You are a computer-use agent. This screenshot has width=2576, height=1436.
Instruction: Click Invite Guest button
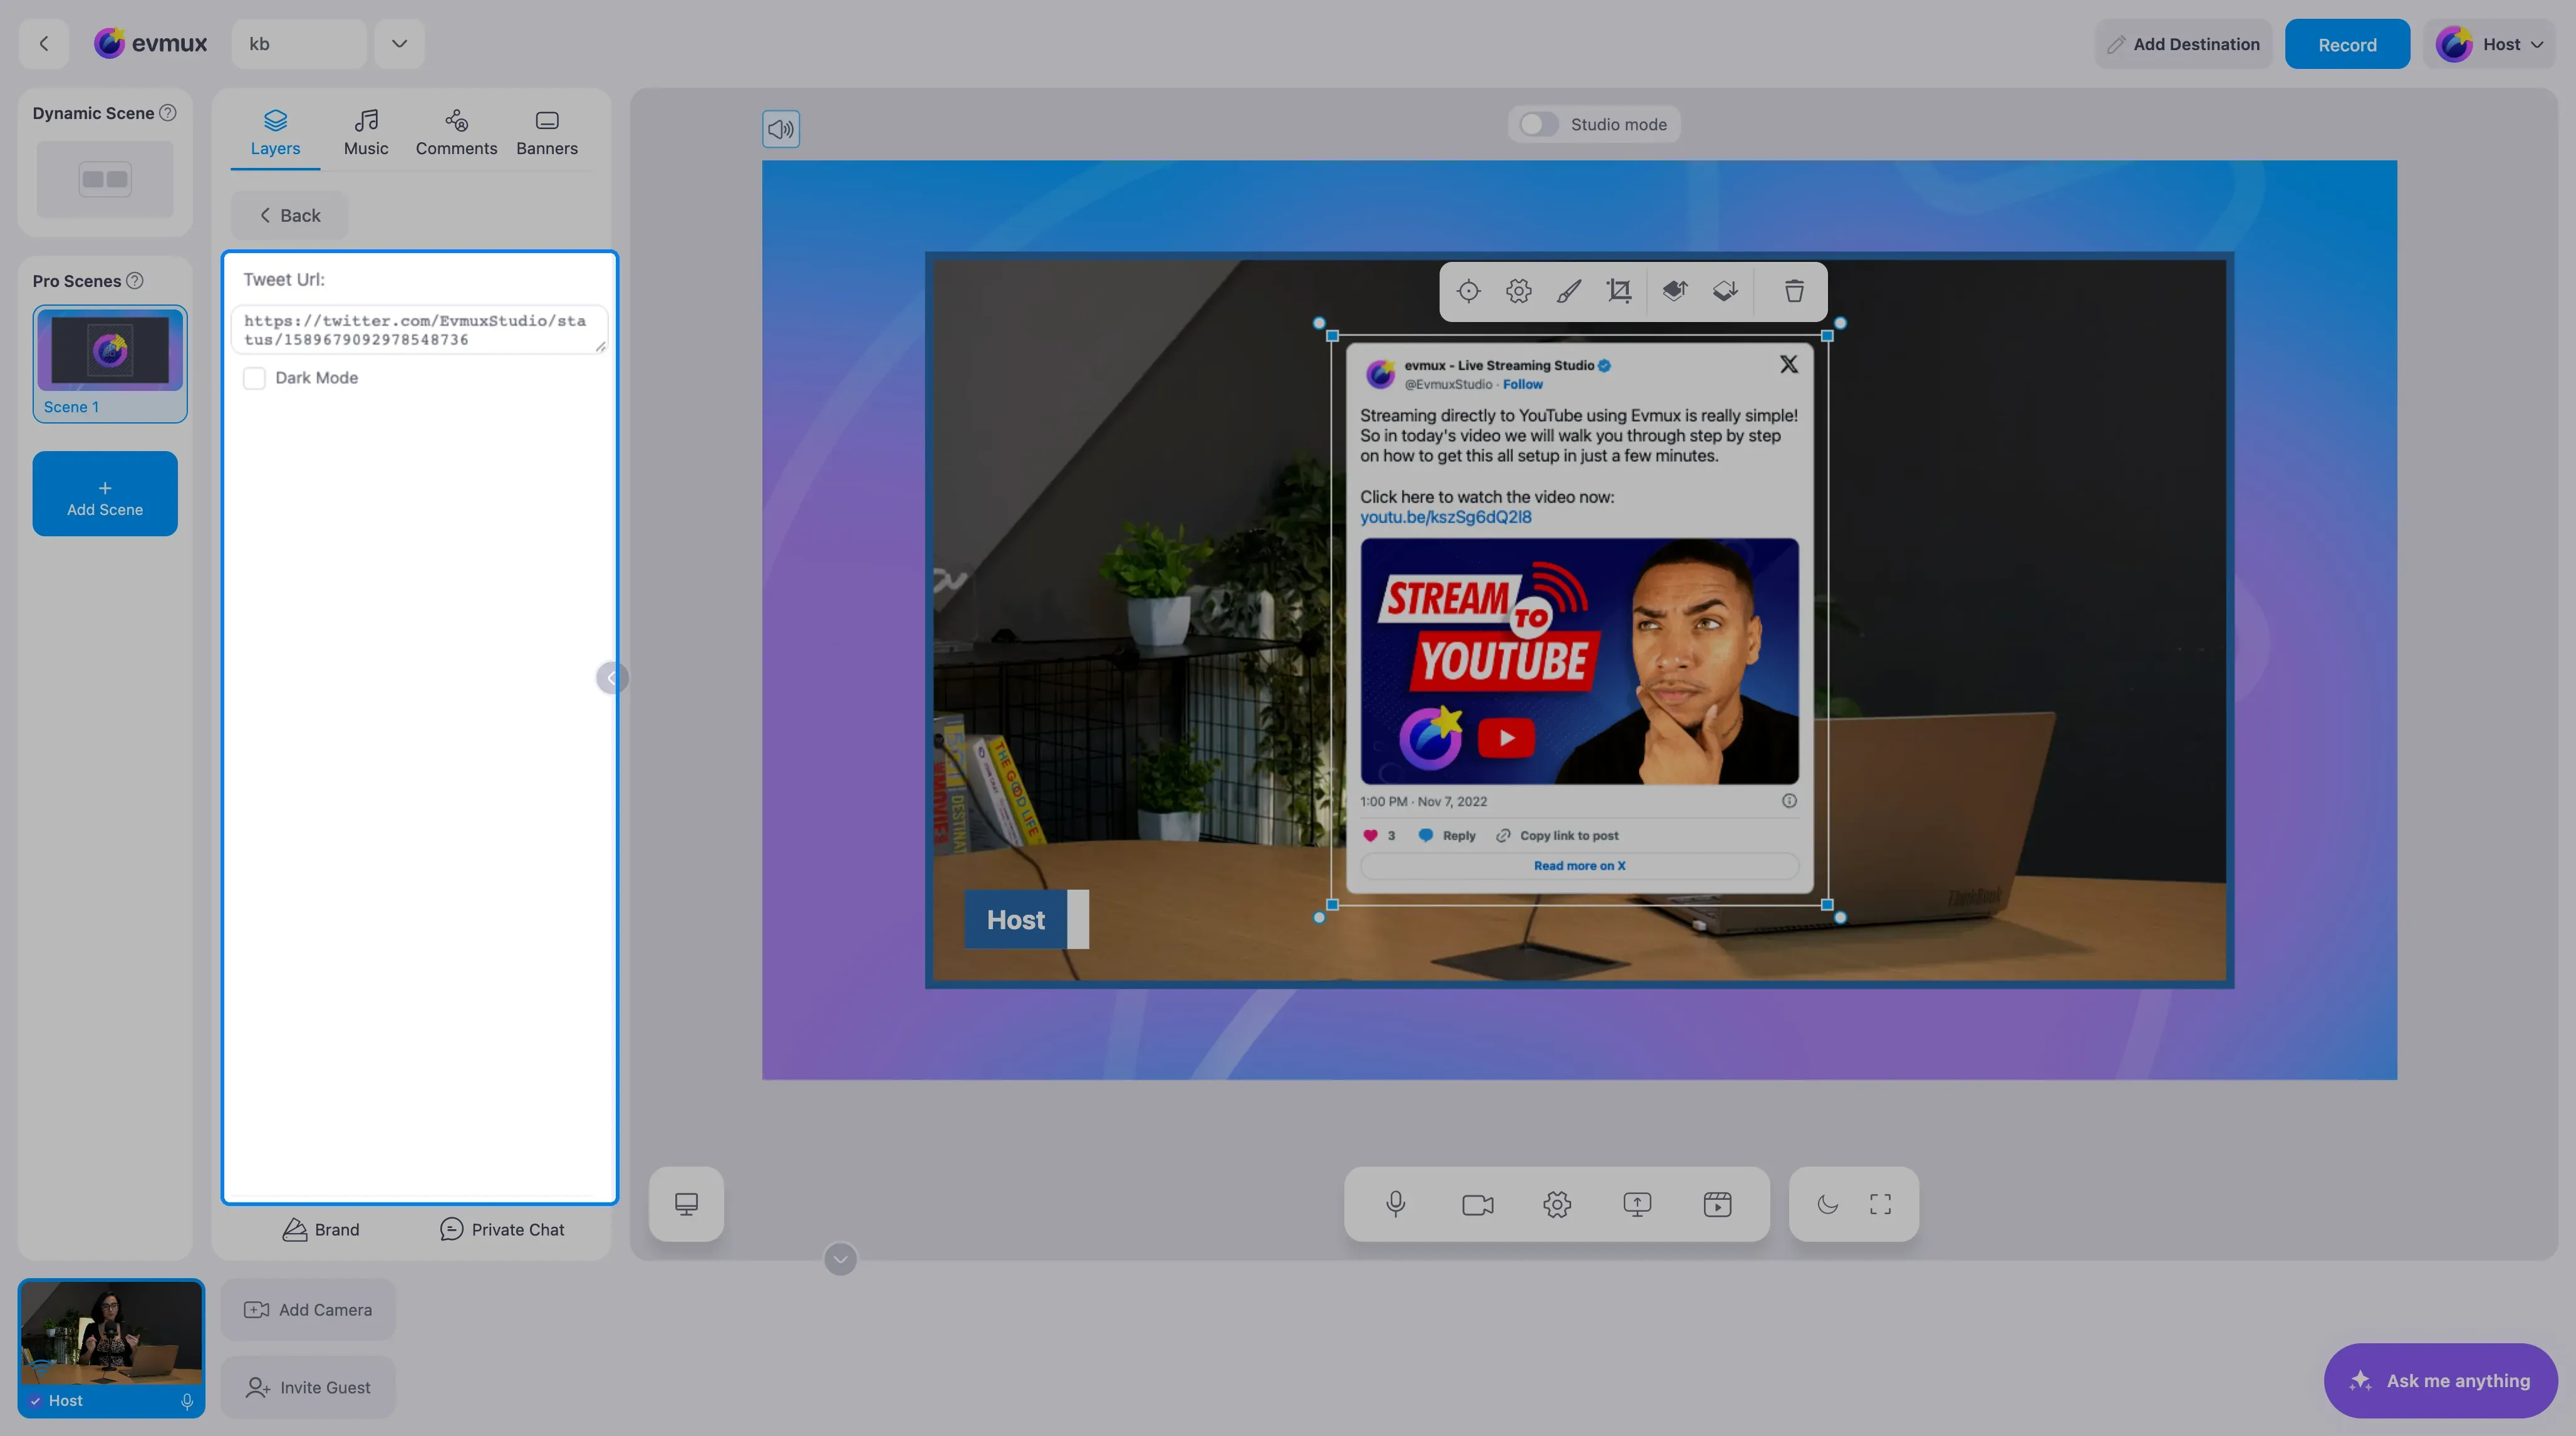[308, 1388]
